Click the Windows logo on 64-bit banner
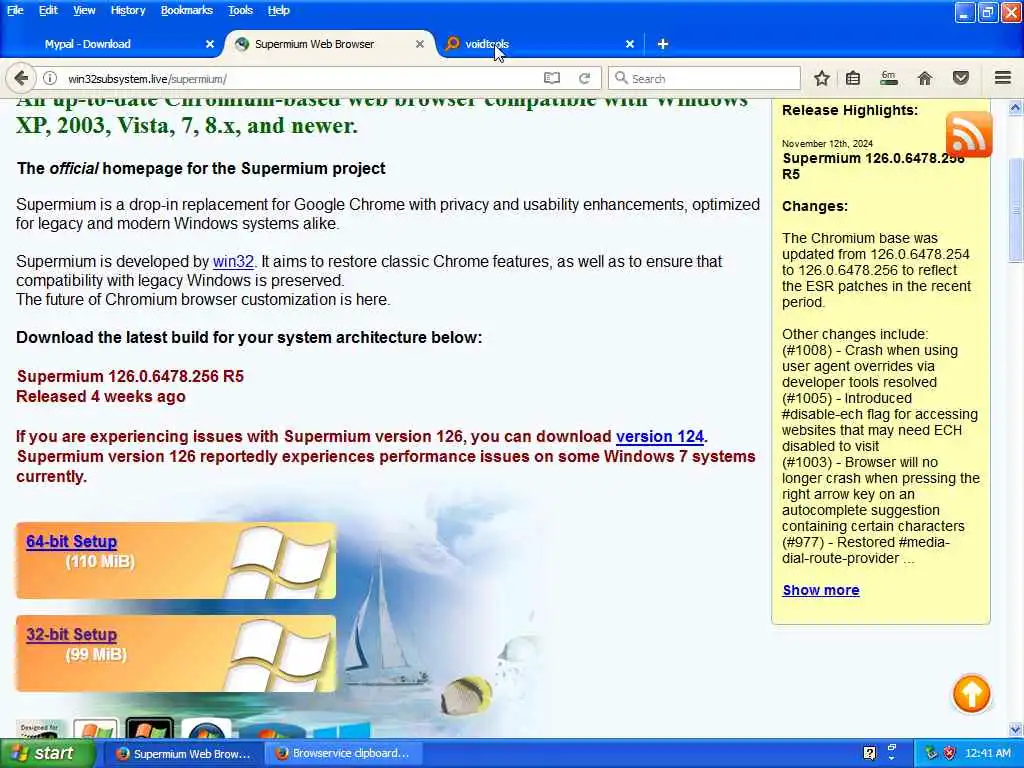This screenshot has height=768, width=1024. click(x=279, y=562)
